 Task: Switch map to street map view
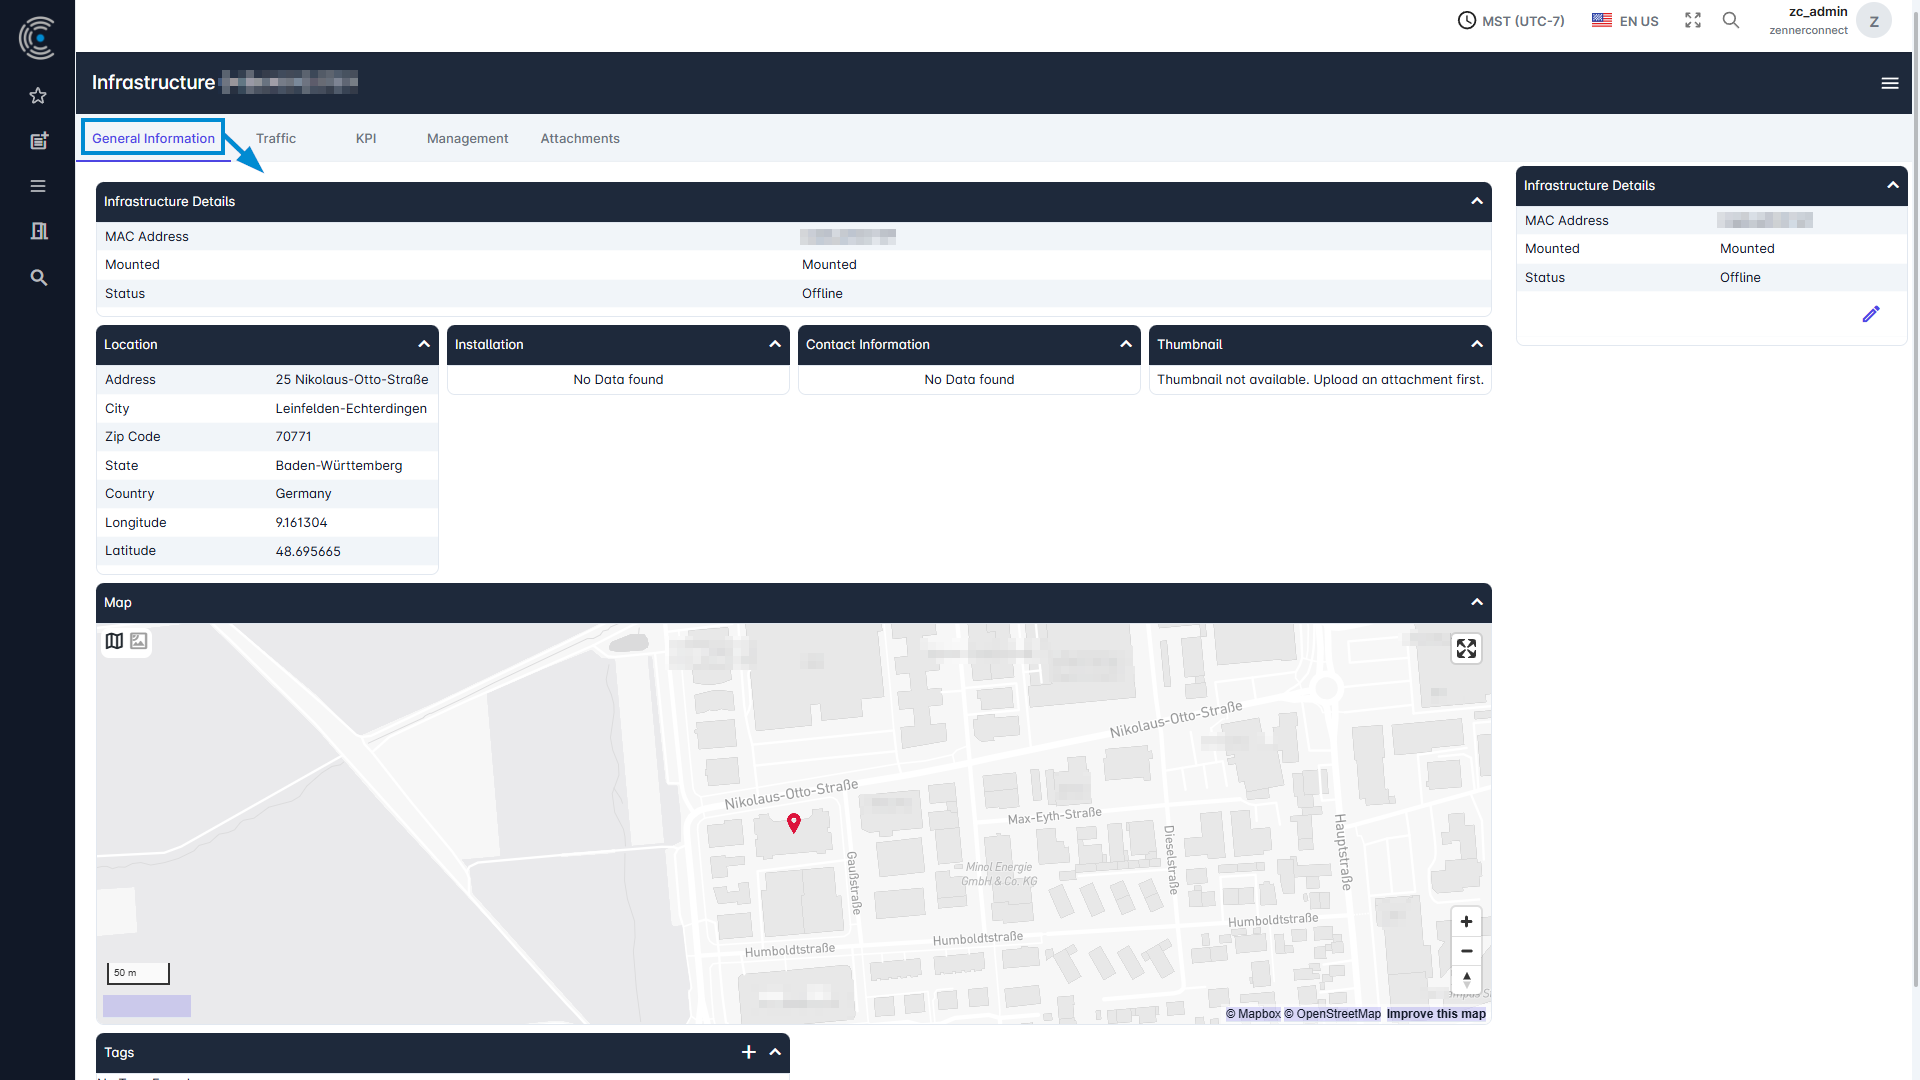pyautogui.click(x=114, y=641)
